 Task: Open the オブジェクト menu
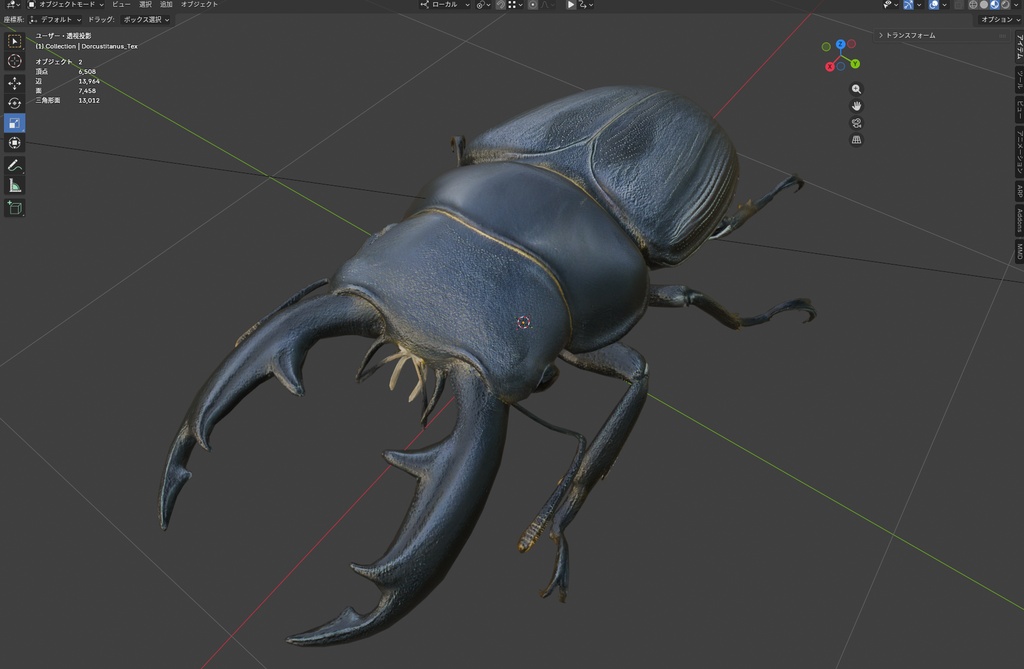click(199, 5)
